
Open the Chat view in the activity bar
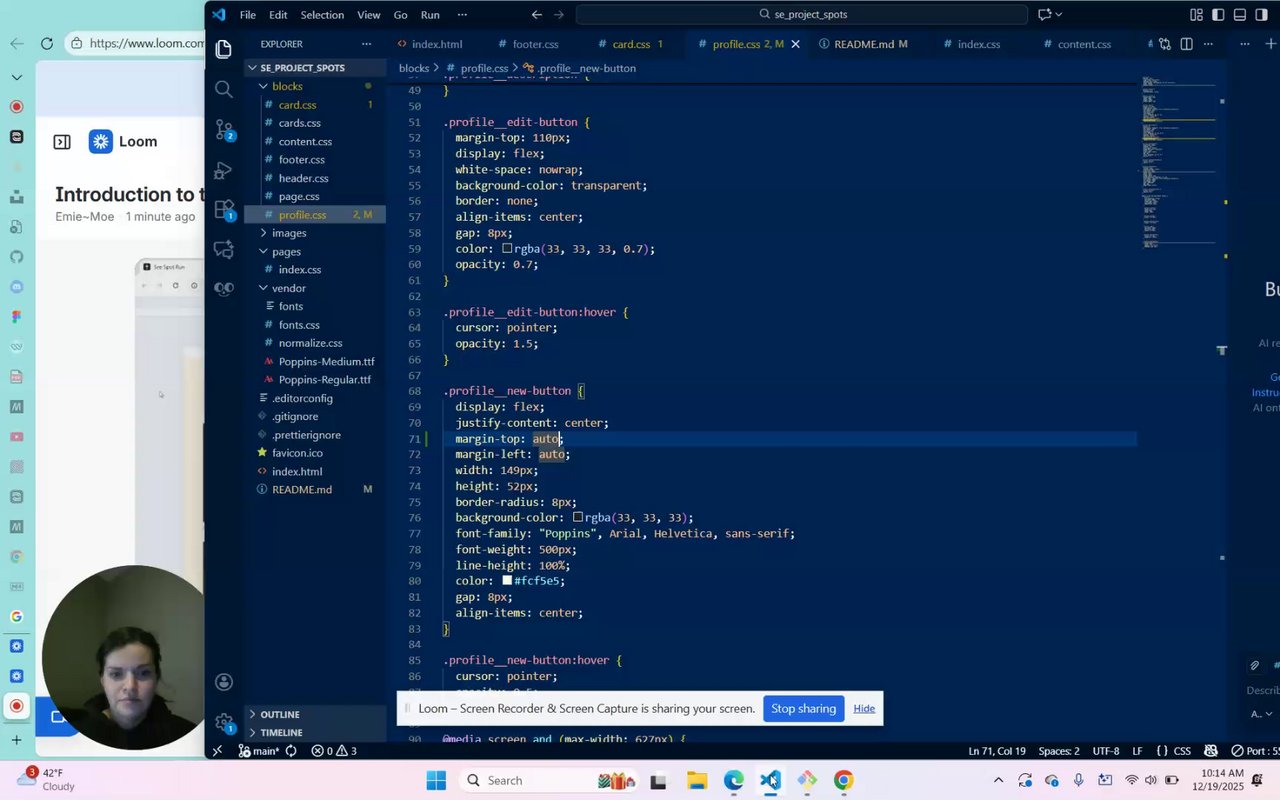[x=224, y=249]
